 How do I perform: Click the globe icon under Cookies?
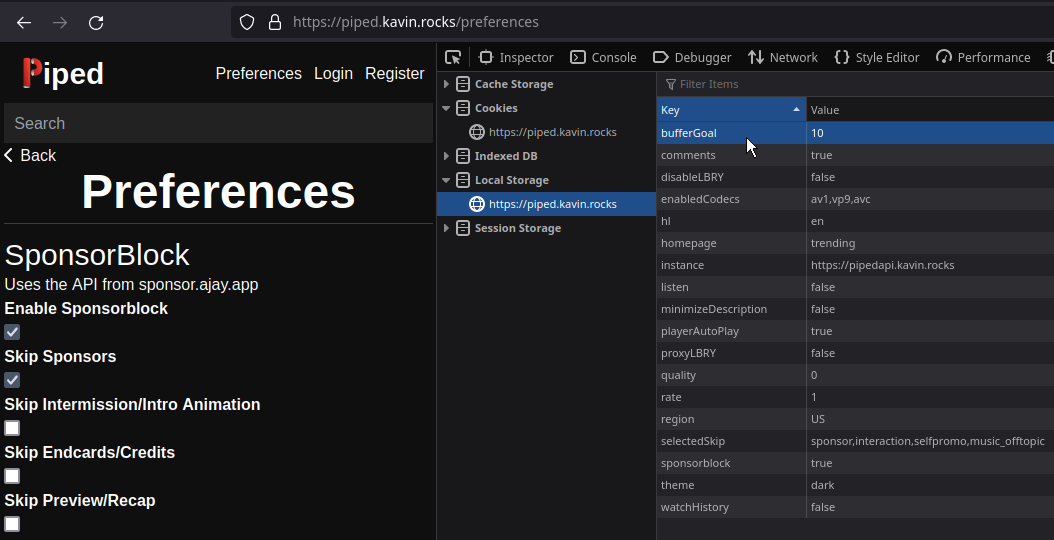coord(477,132)
